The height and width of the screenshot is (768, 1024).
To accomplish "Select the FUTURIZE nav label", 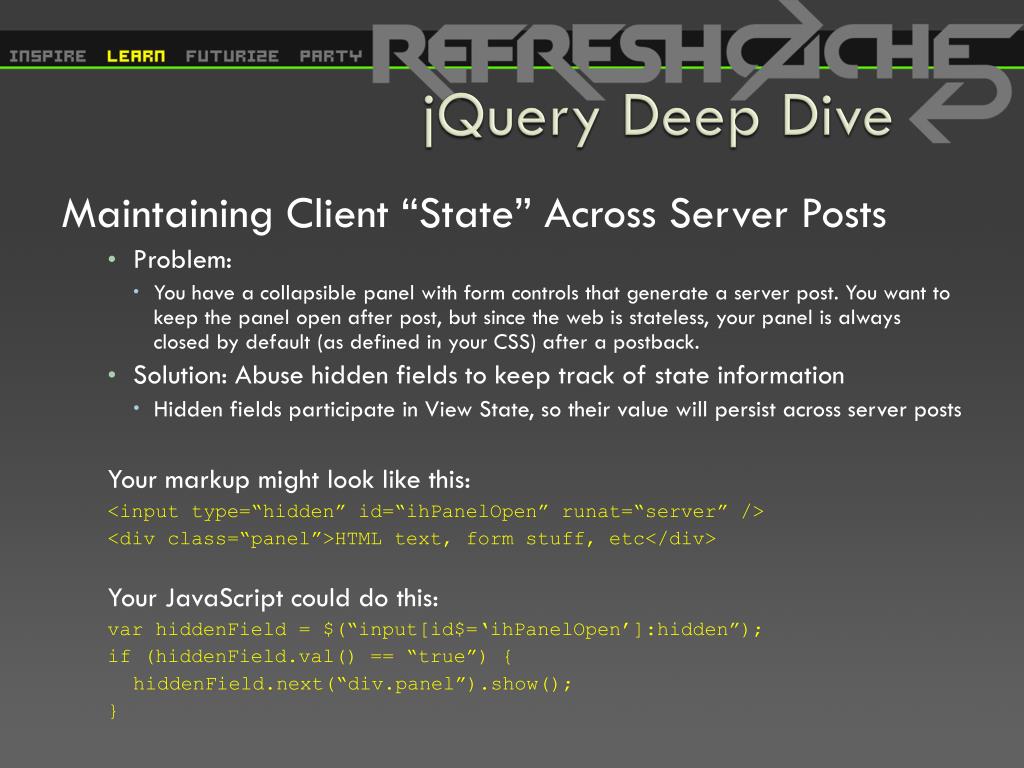I will tap(232, 56).
